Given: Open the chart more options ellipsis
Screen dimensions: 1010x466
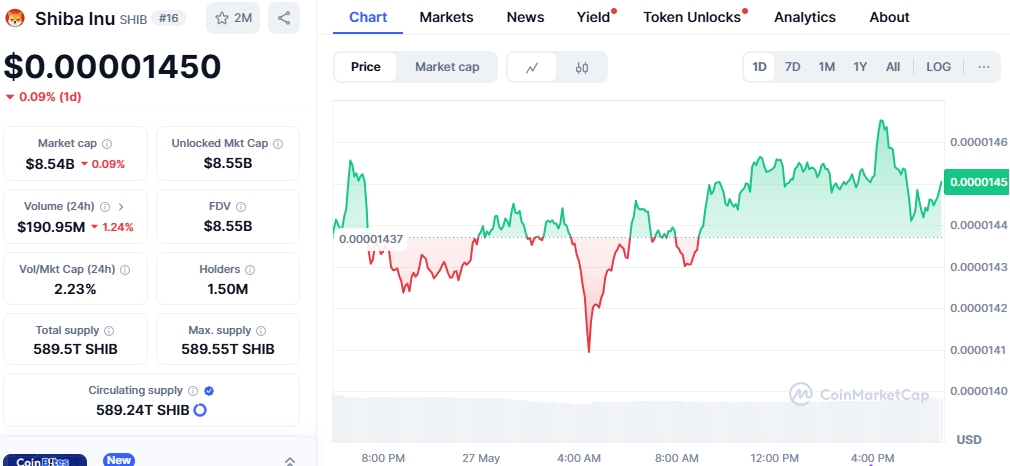Looking at the screenshot, I should [x=984, y=67].
